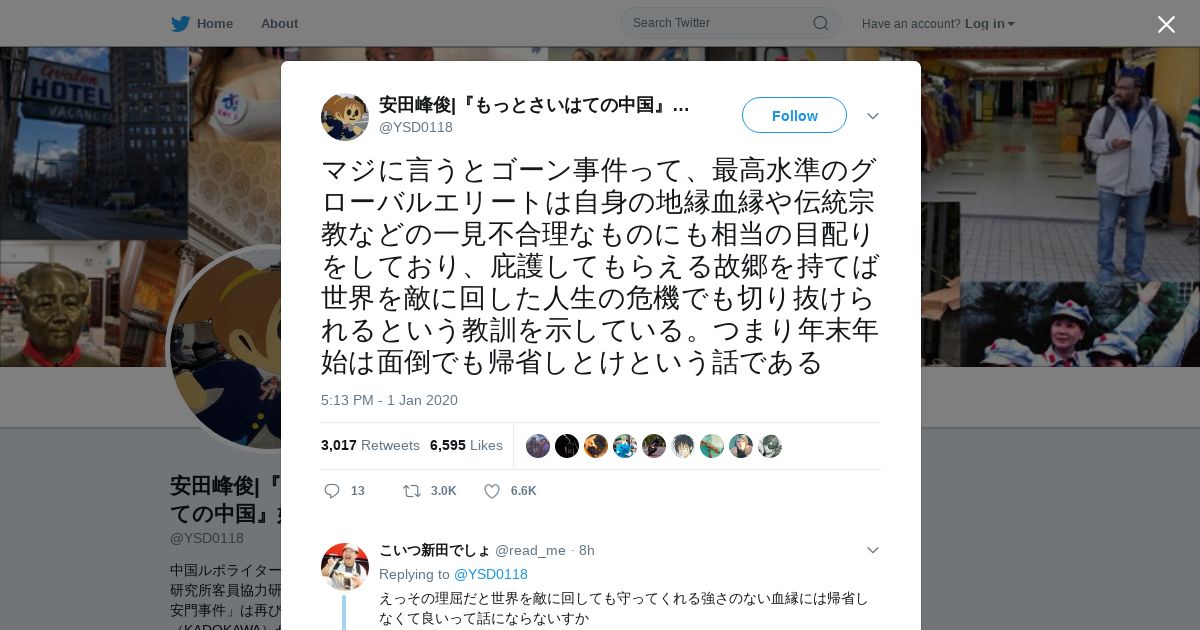The height and width of the screenshot is (630, 1200).
Task: View the 6,595 Likes list
Action: (x=466, y=445)
